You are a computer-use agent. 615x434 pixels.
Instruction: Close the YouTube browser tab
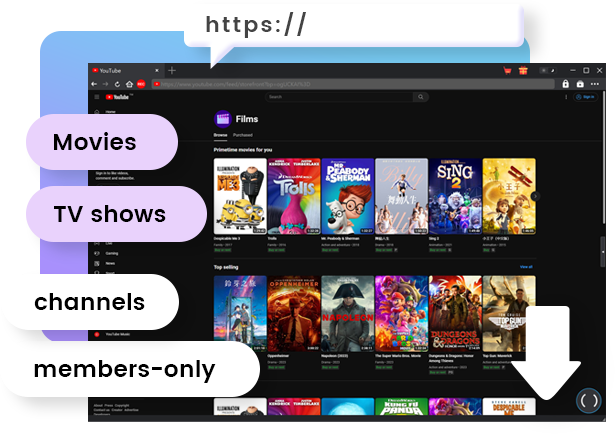(157, 71)
